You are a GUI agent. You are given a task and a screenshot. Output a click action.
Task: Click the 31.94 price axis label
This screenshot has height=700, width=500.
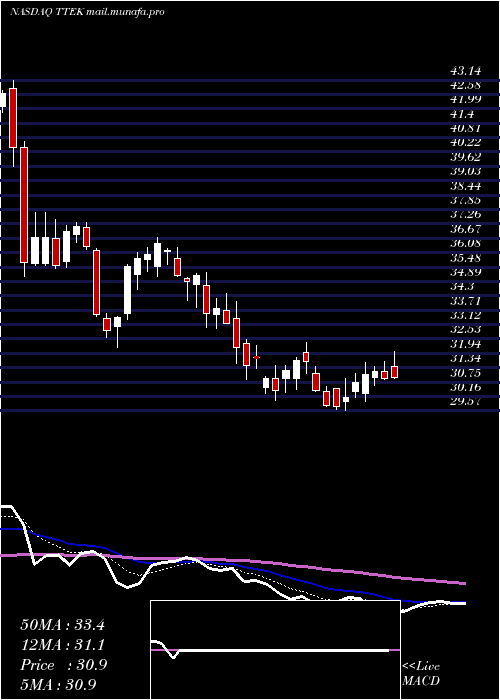pos(465,345)
